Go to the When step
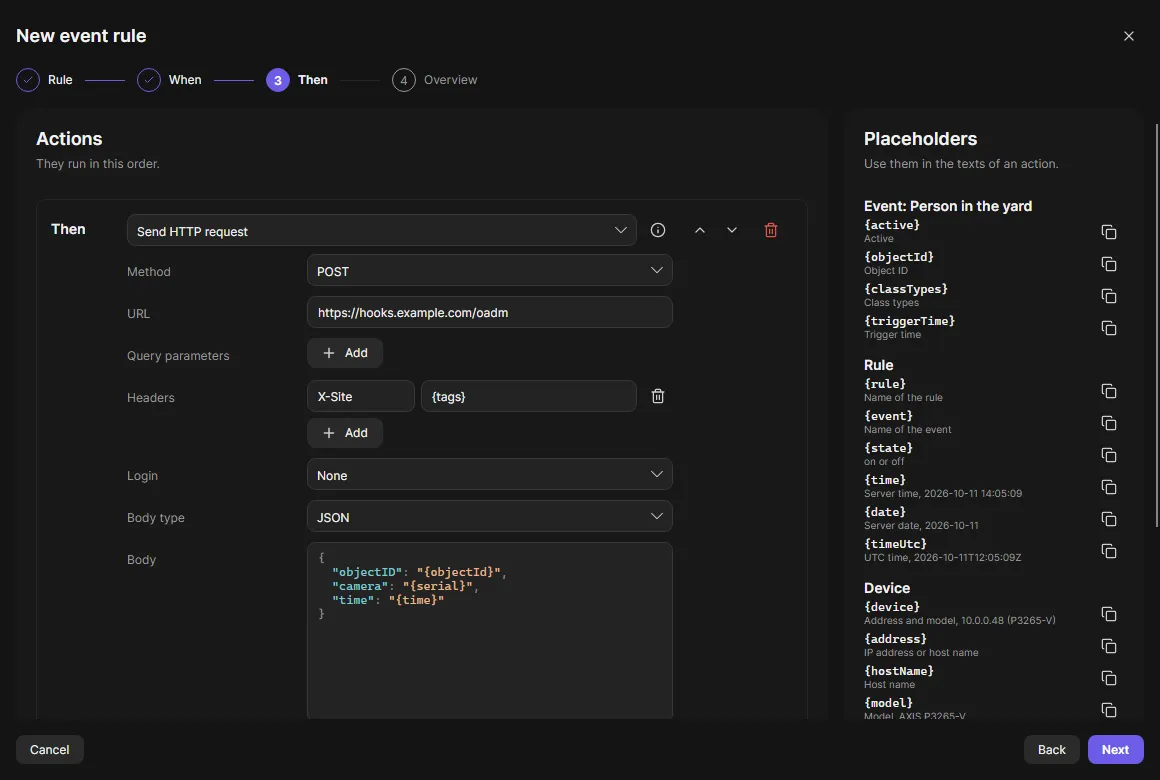This screenshot has height=780, width=1160. [x=169, y=80]
